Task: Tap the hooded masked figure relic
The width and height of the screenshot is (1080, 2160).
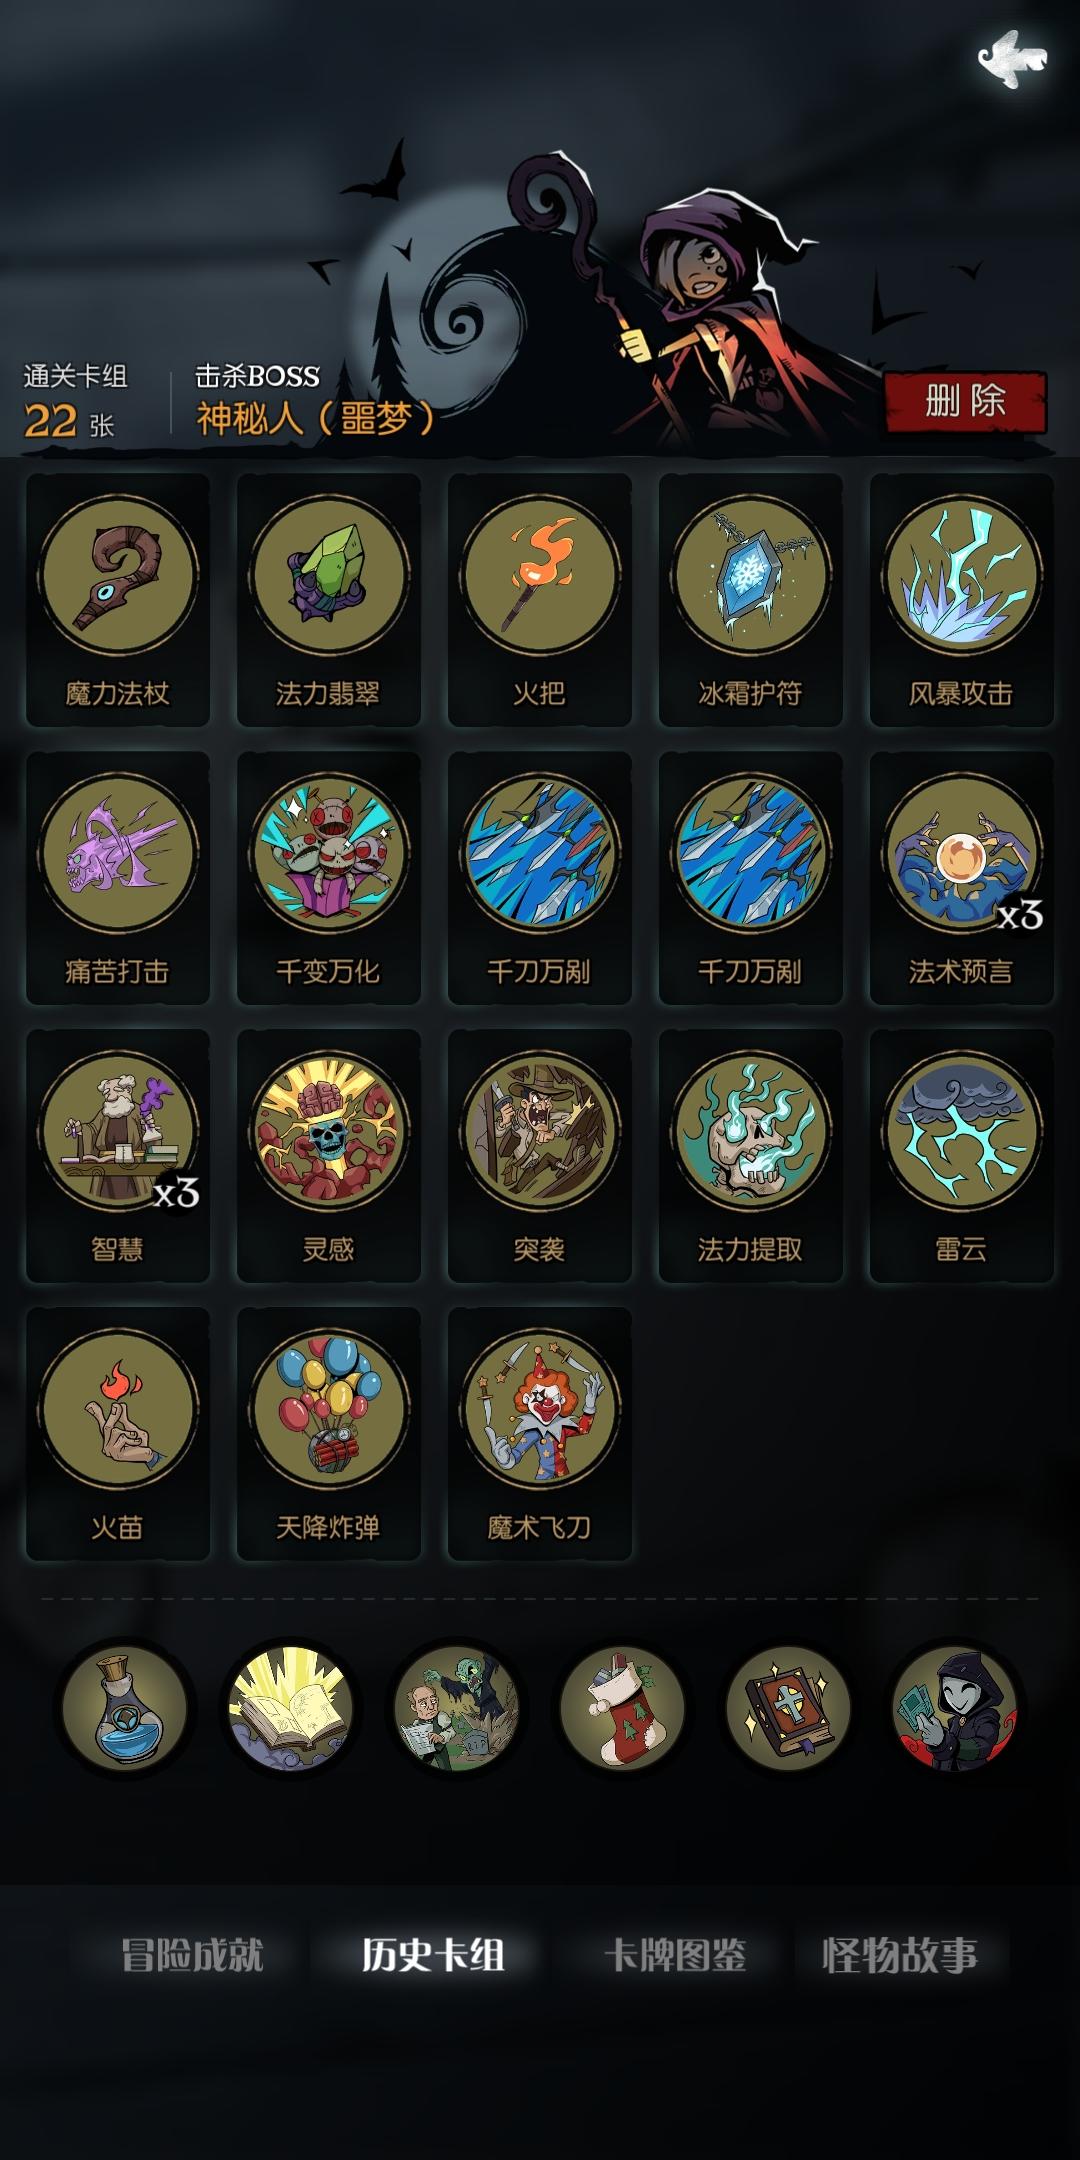Action: click(954, 1708)
